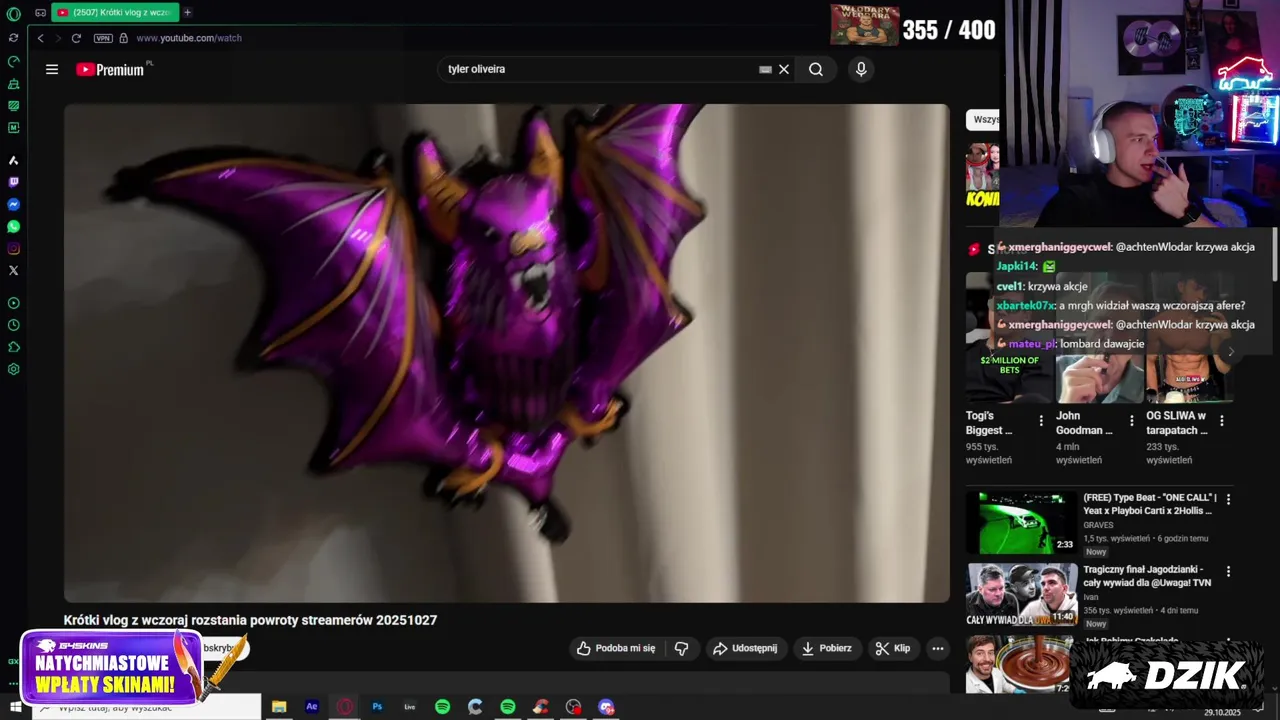Like the video with Podoba mi się
The height and width of the screenshot is (720, 1280).
point(616,648)
